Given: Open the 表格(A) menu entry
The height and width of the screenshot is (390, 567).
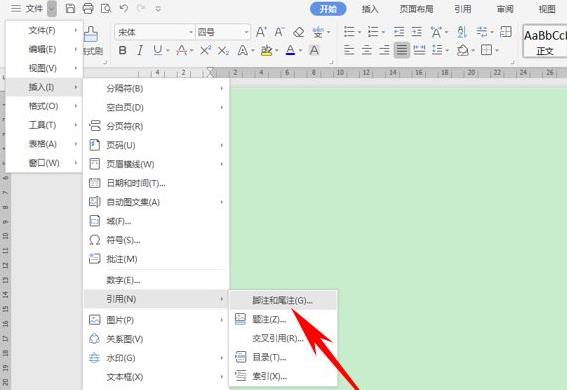Looking at the screenshot, I should point(44,144).
